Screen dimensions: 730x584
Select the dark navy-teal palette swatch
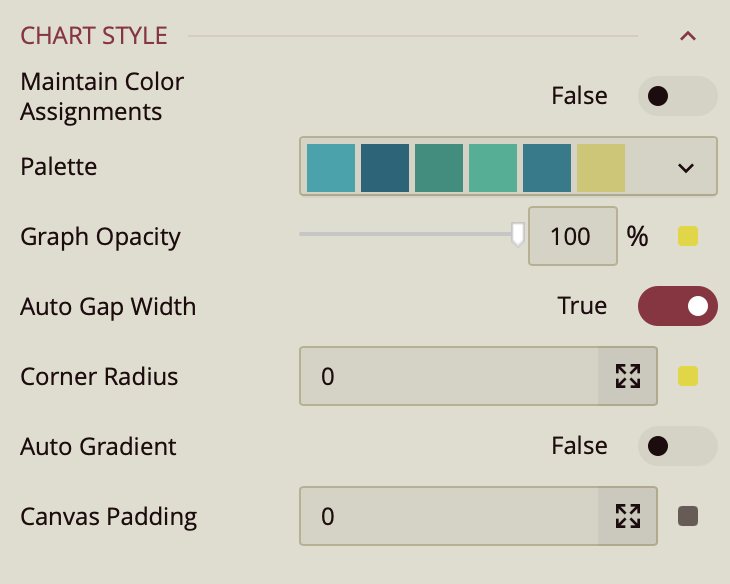click(x=385, y=167)
